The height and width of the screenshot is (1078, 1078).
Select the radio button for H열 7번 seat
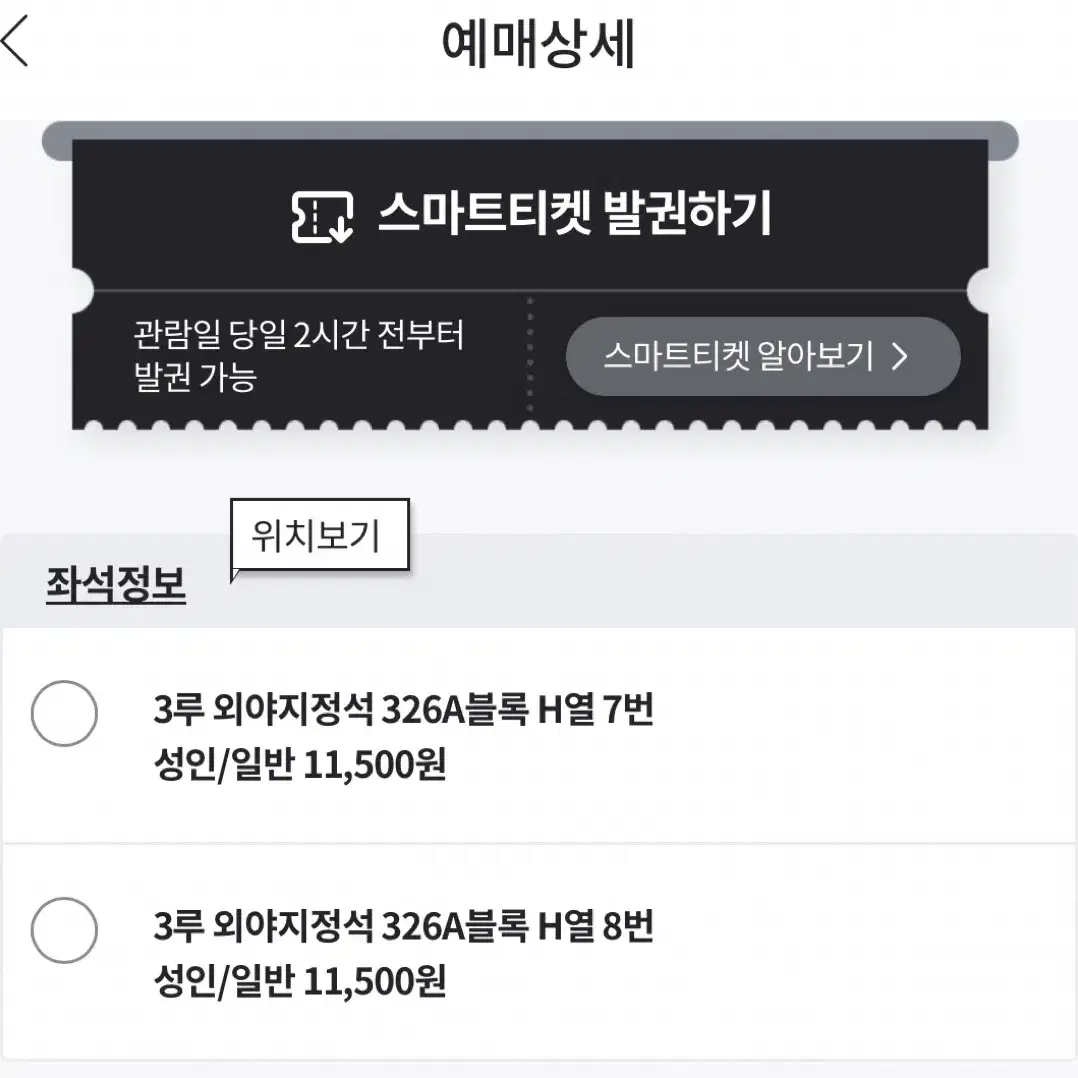pos(64,714)
